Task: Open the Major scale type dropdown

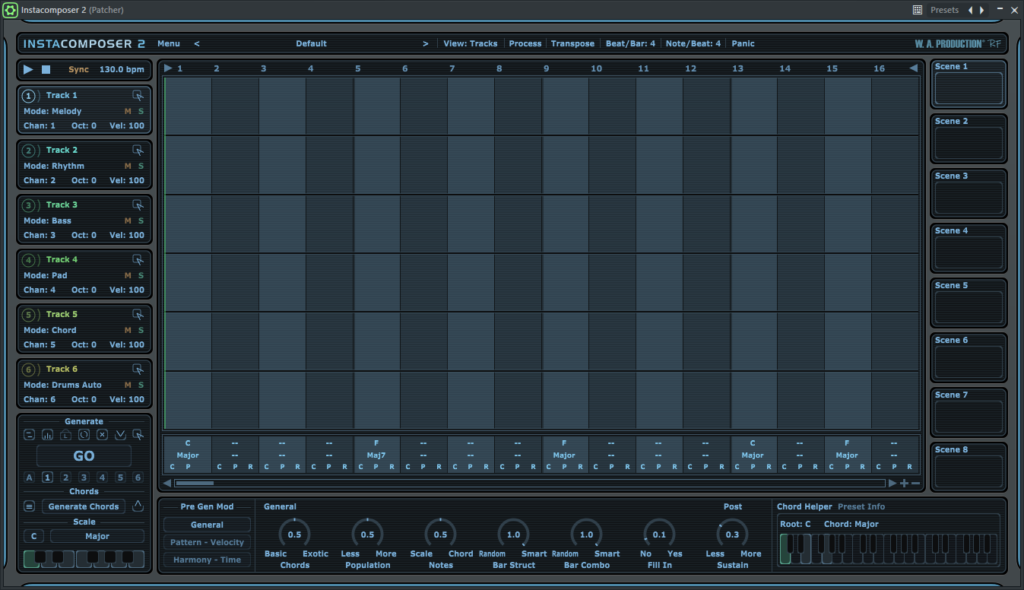Action: (97, 536)
